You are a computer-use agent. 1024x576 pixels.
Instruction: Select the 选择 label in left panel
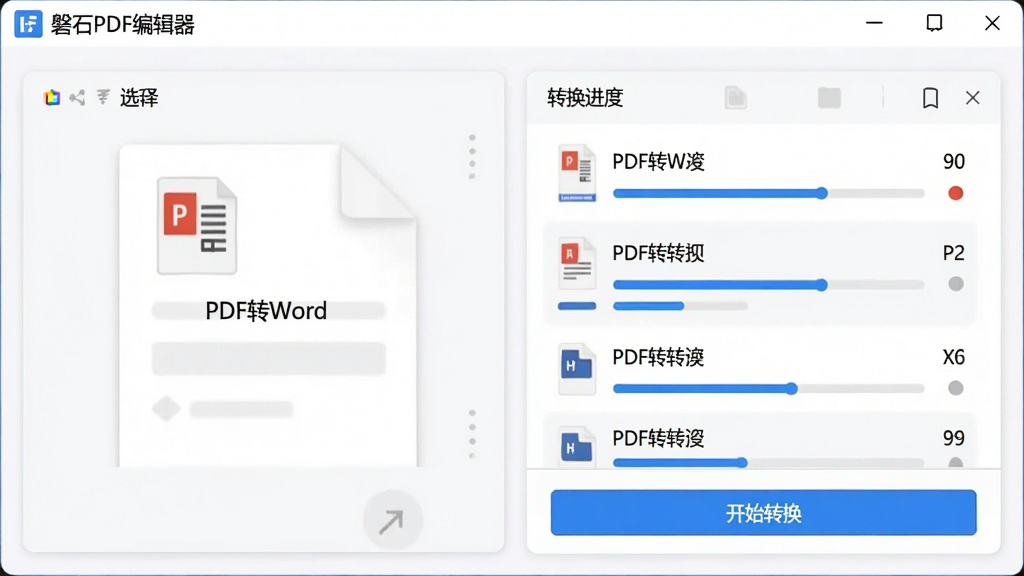point(139,98)
